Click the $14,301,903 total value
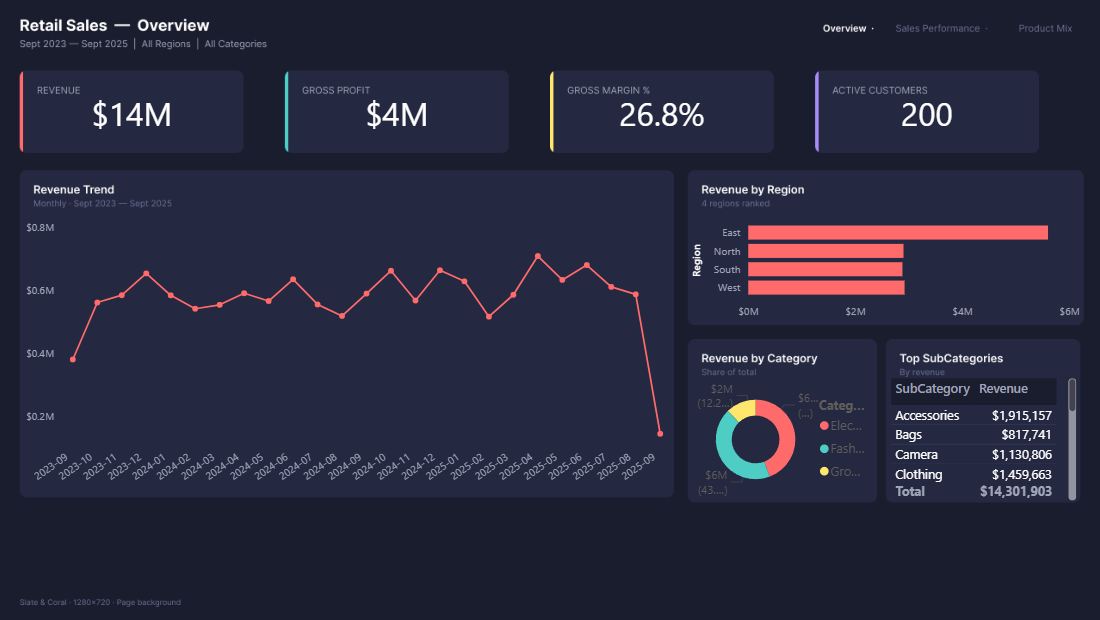The image size is (1100, 620). (x=1016, y=492)
